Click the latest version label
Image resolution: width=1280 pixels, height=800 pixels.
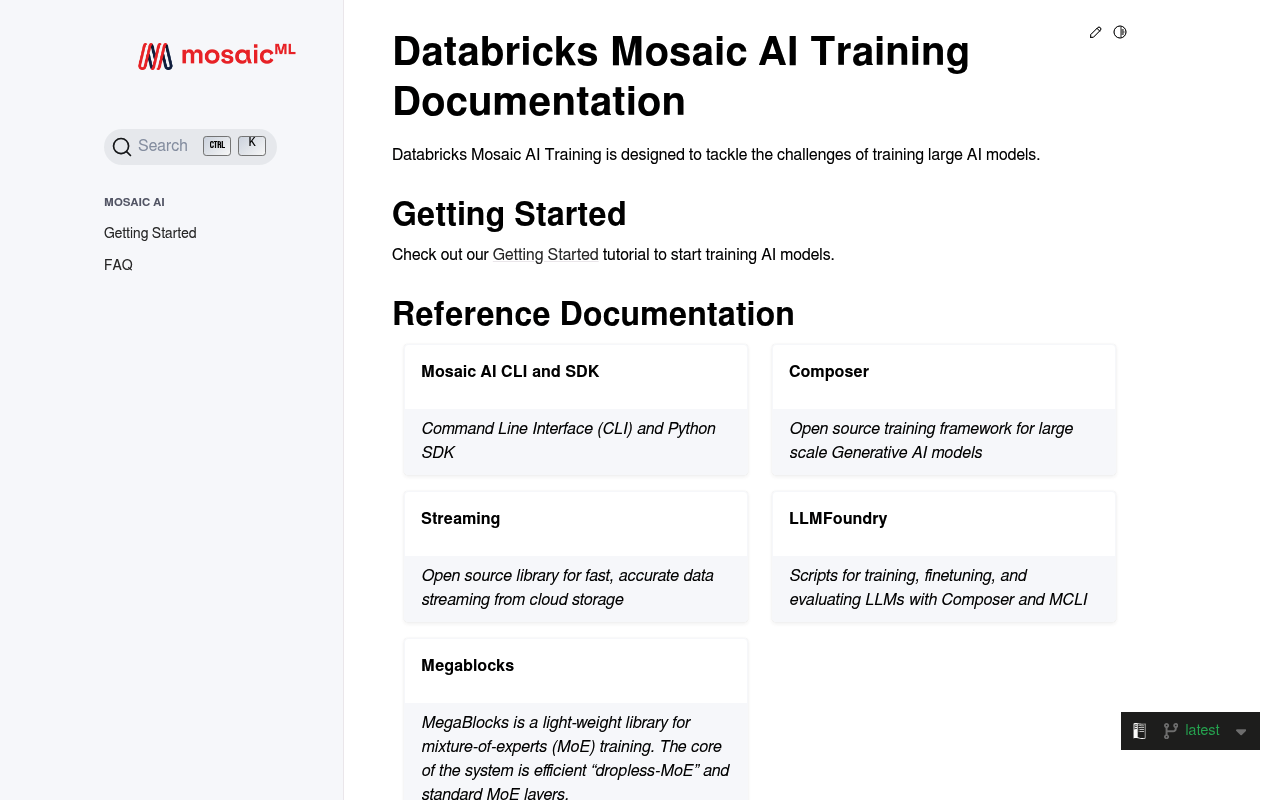[1202, 731]
